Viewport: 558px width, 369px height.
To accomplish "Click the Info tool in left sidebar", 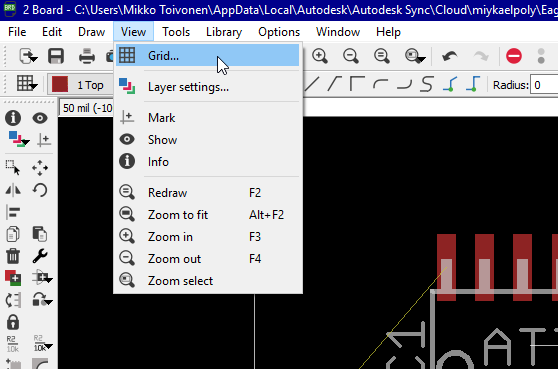I will point(13,118).
